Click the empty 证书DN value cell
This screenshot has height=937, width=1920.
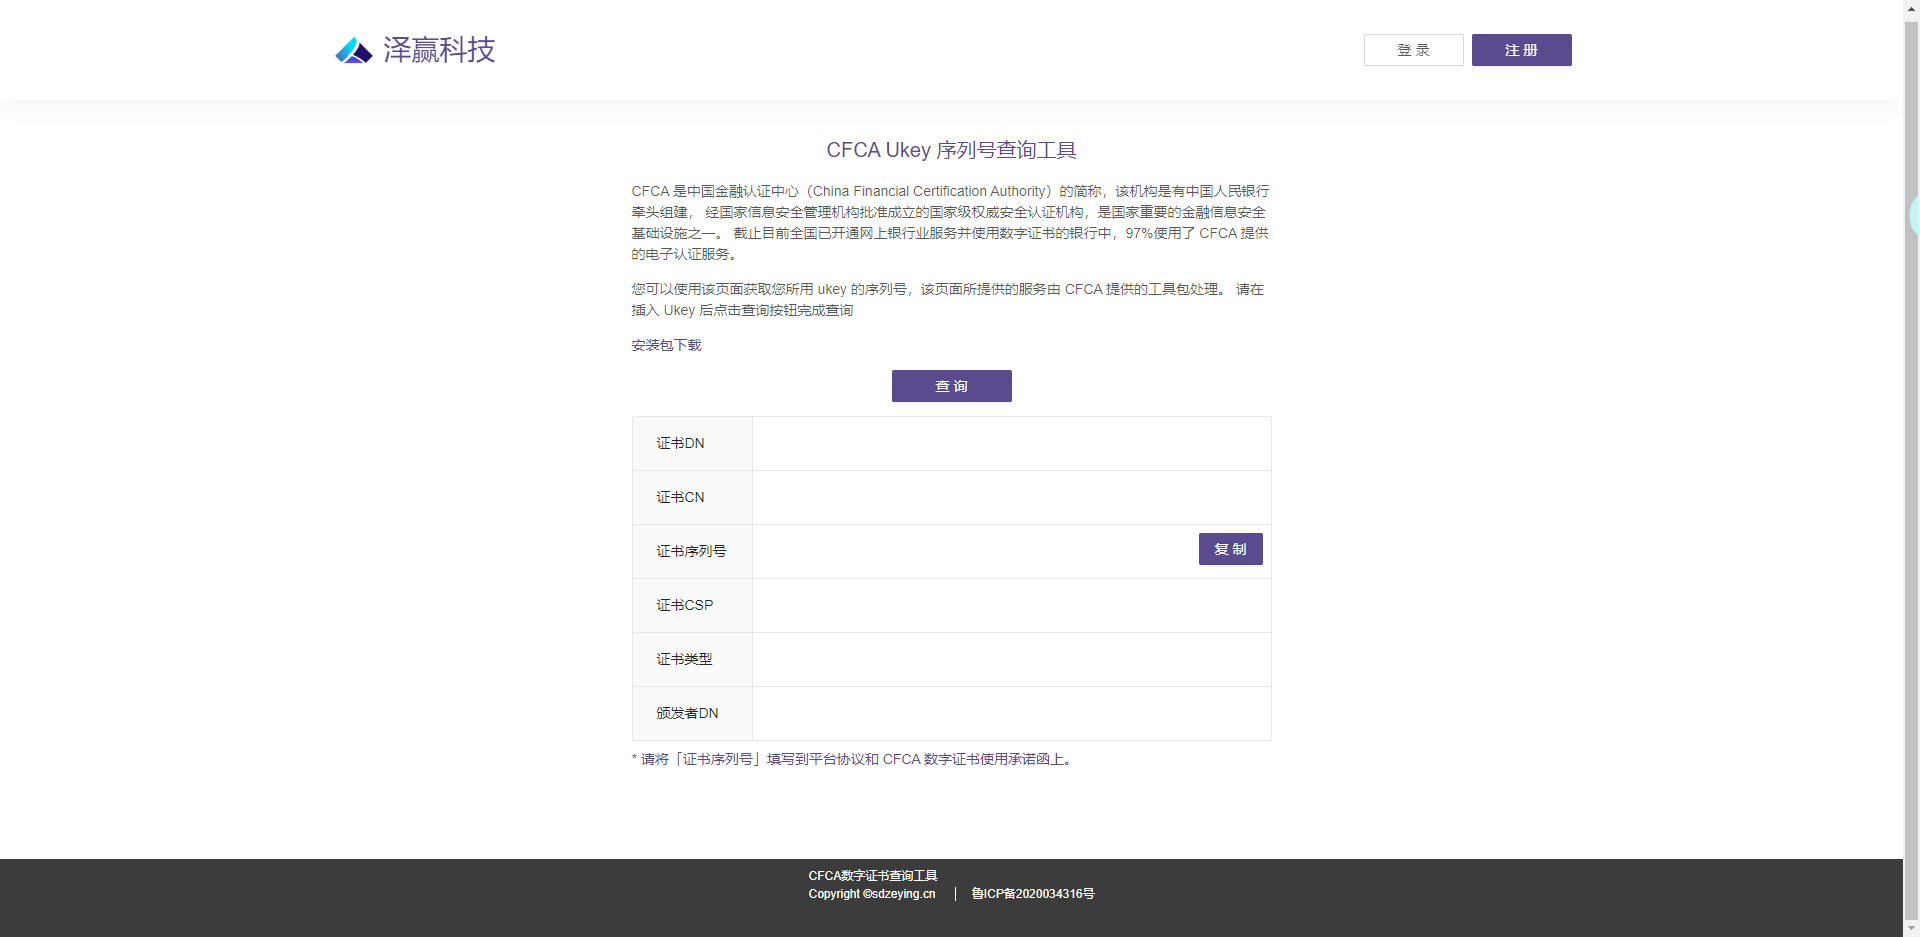[x=1011, y=443]
